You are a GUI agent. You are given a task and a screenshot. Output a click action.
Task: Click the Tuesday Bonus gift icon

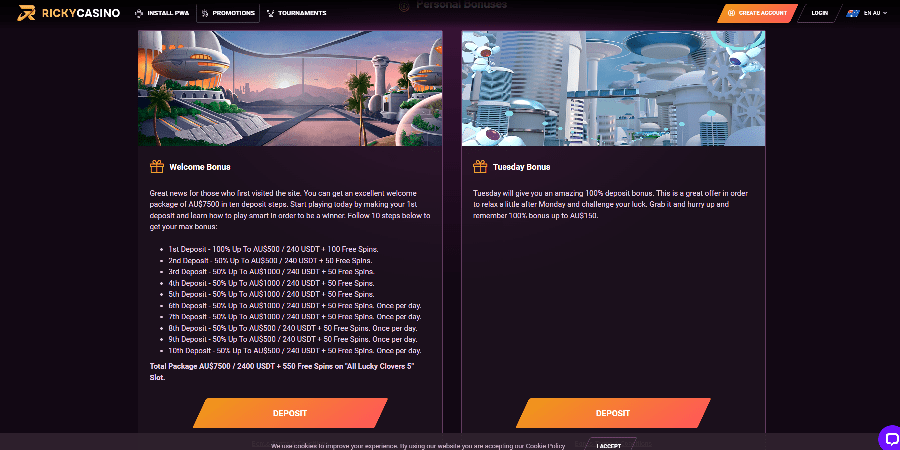click(480, 167)
